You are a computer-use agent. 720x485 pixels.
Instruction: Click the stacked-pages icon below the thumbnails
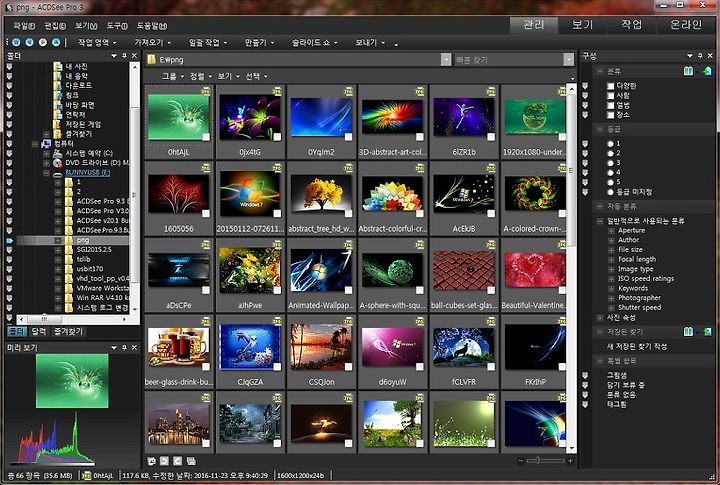(x=191, y=461)
